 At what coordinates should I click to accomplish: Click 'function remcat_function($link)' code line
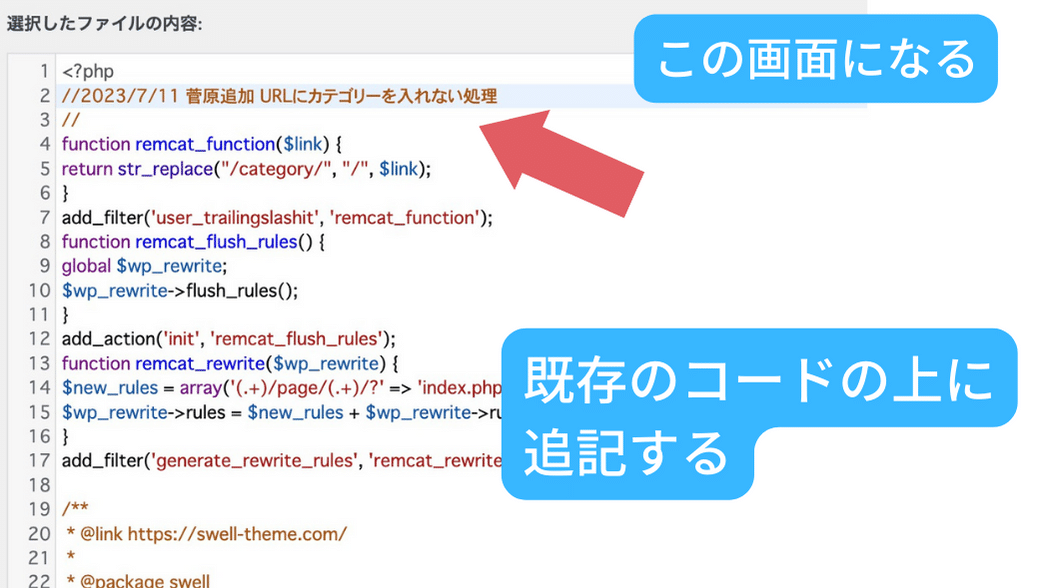[x=202, y=144]
